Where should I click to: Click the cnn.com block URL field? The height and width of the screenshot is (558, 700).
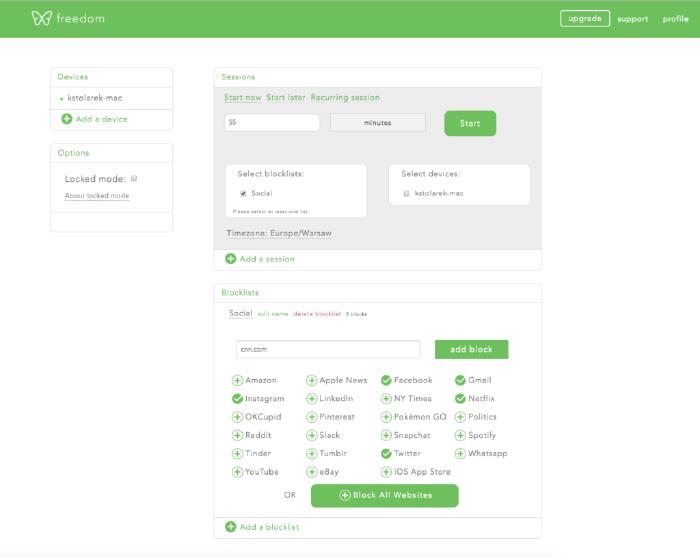tap(328, 350)
